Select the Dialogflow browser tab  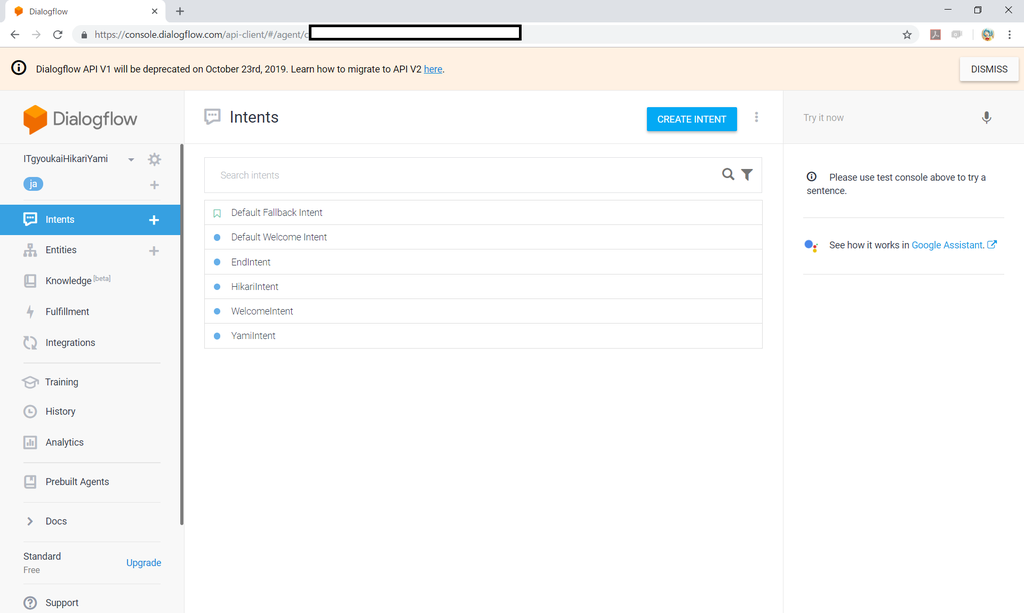click(x=84, y=11)
